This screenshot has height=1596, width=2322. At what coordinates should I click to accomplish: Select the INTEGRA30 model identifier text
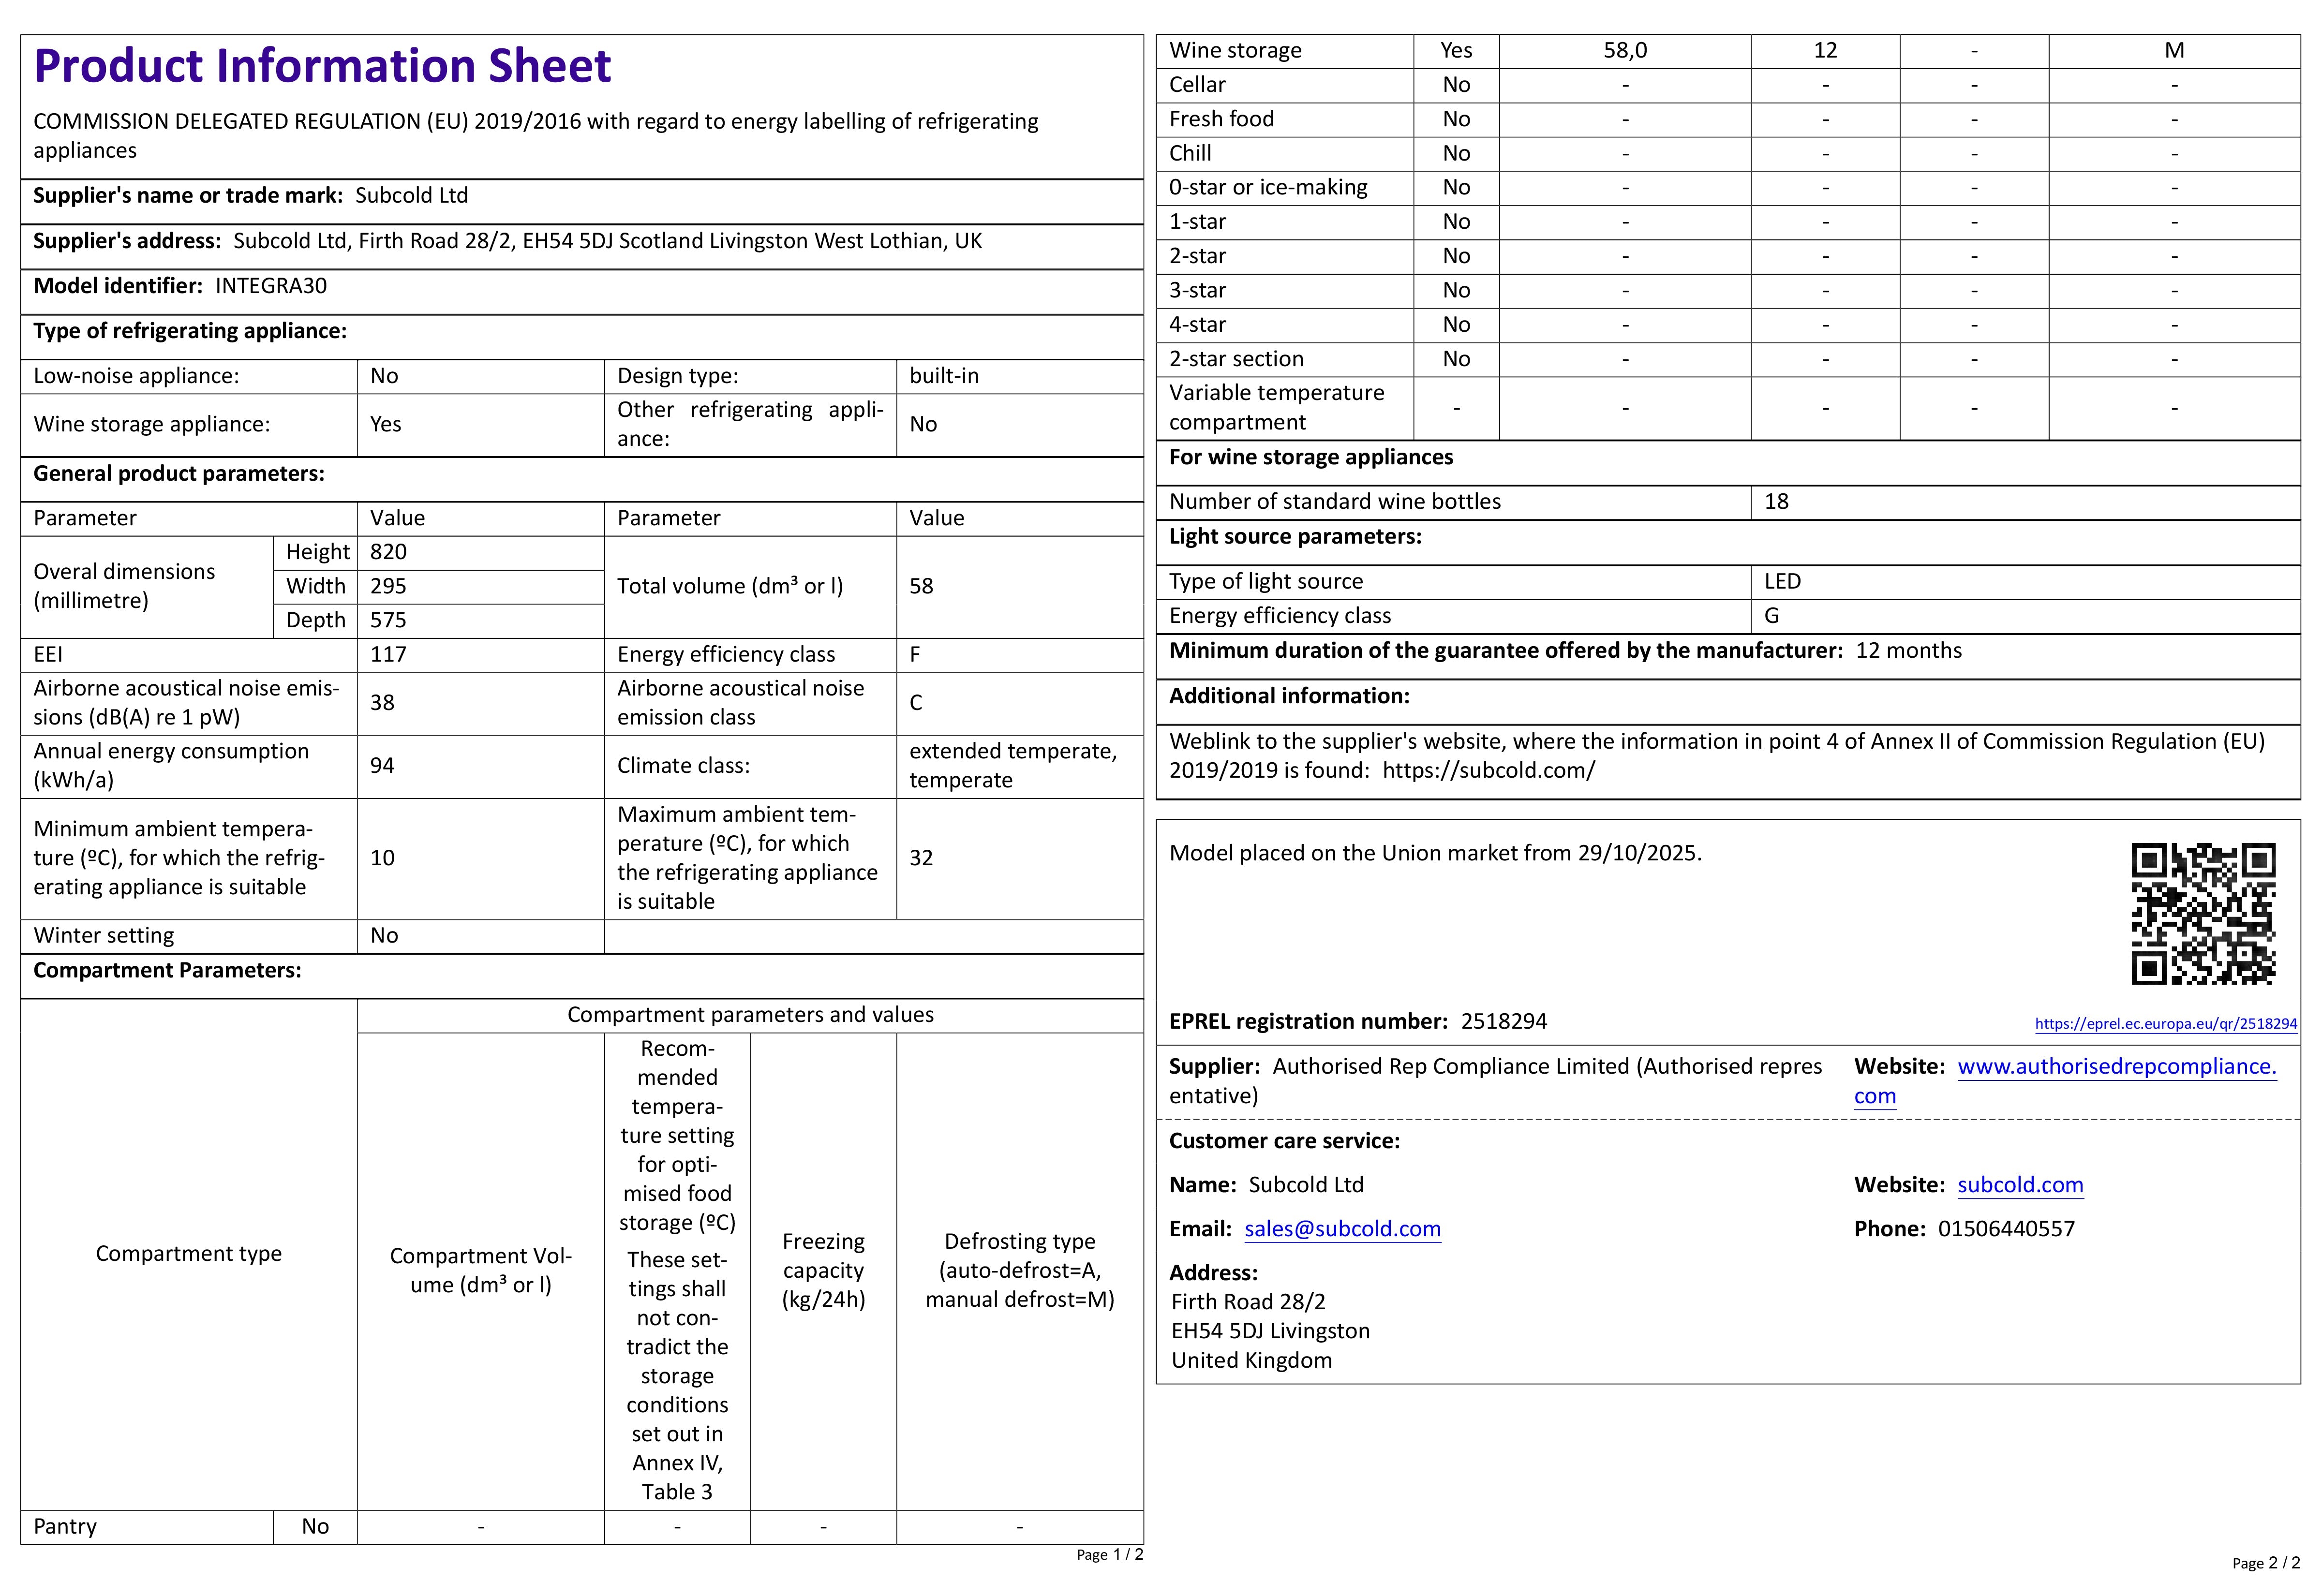(x=271, y=286)
